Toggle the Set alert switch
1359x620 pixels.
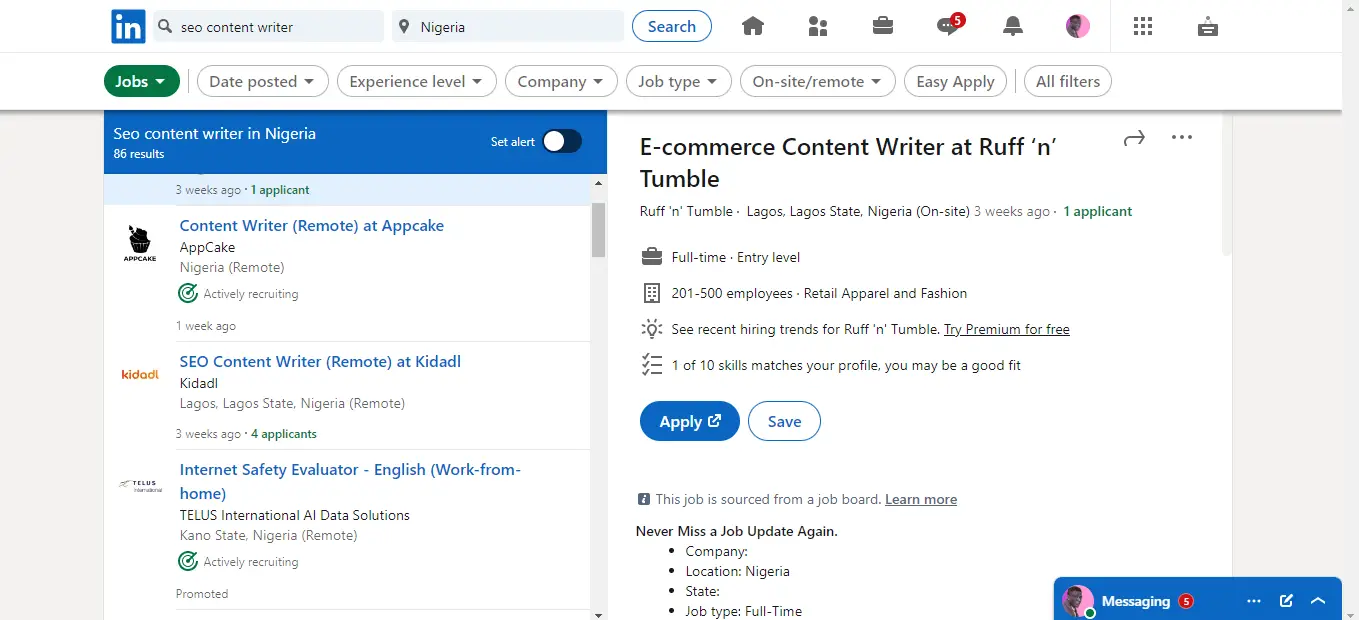tap(562, 141)
